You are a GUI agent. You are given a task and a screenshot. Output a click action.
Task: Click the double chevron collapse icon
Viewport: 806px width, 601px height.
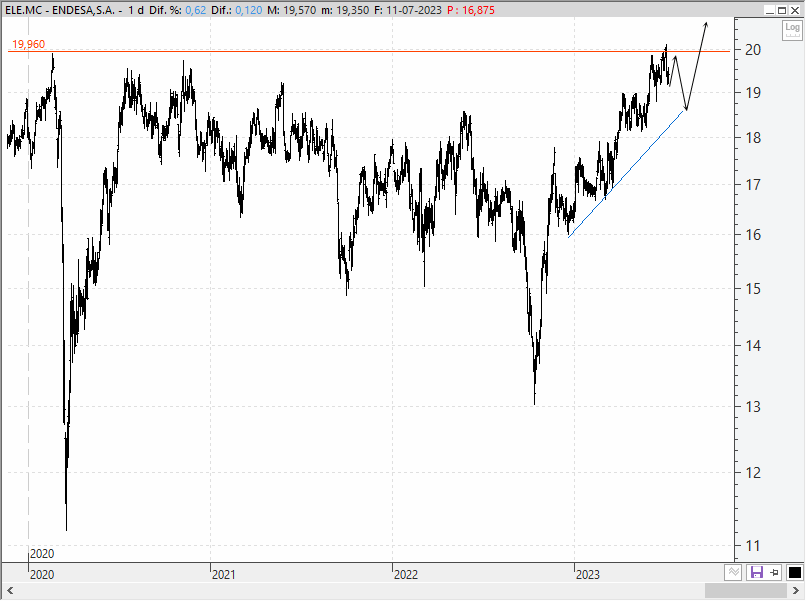pos(733,572)
